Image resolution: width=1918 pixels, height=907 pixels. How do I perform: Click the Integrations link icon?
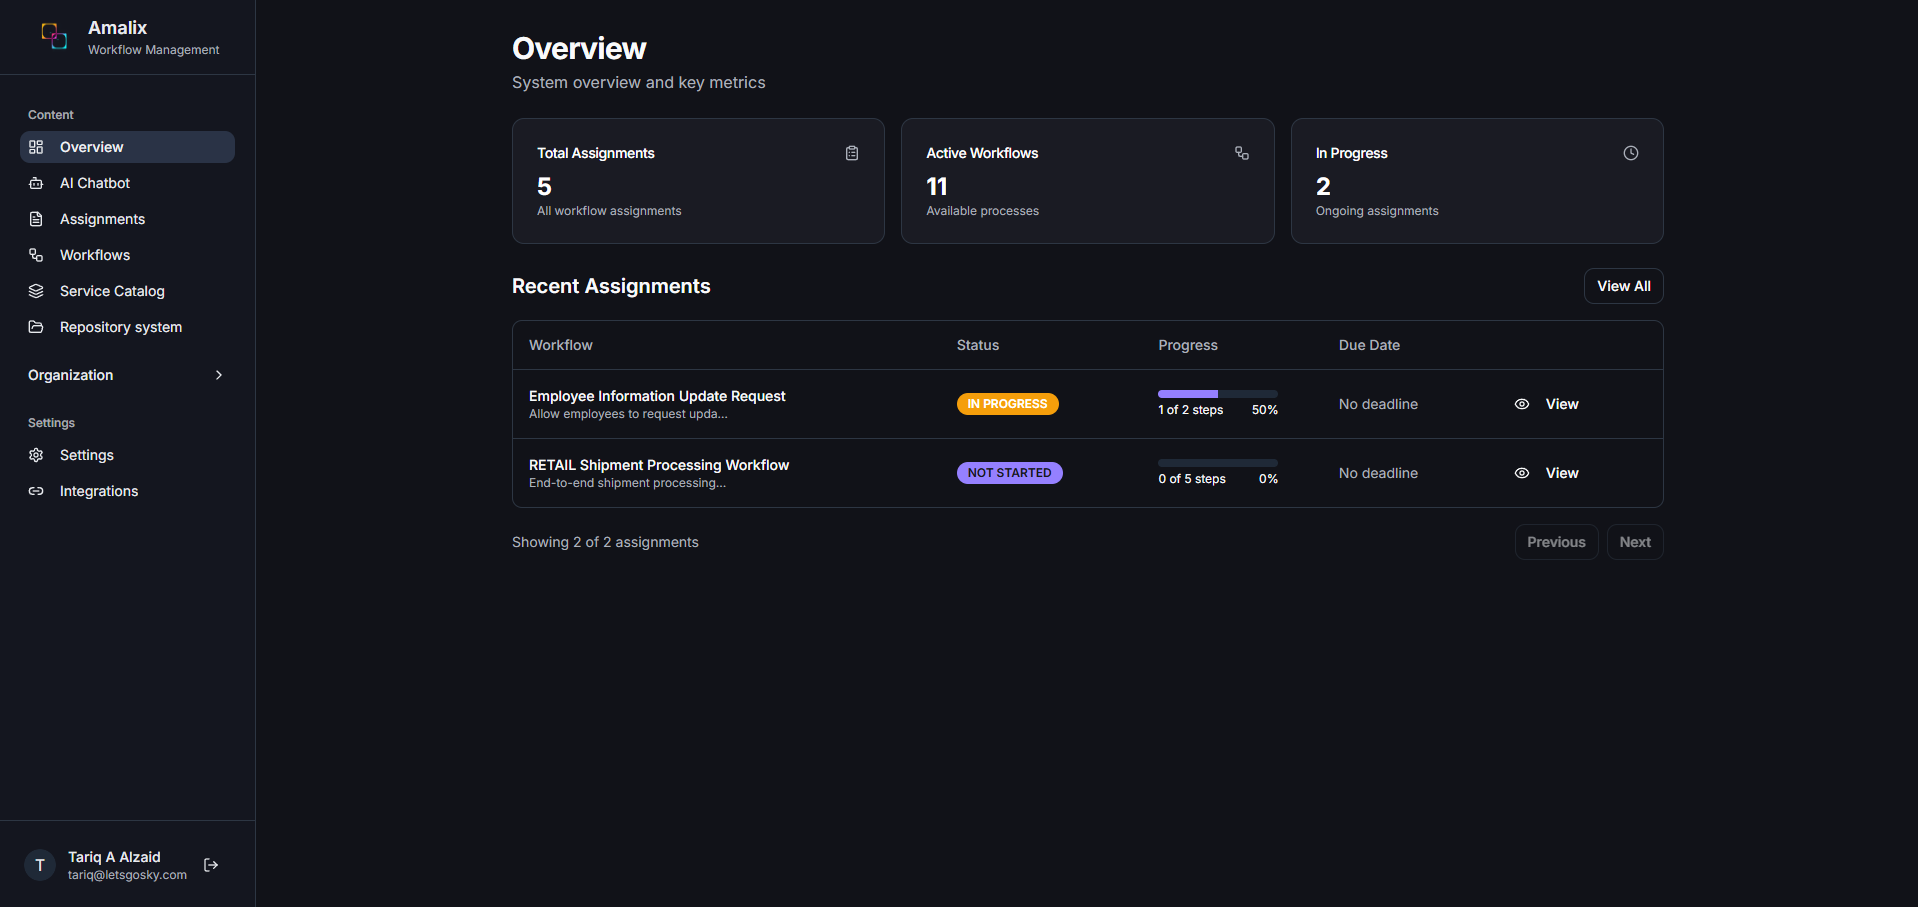click(36, 491)
